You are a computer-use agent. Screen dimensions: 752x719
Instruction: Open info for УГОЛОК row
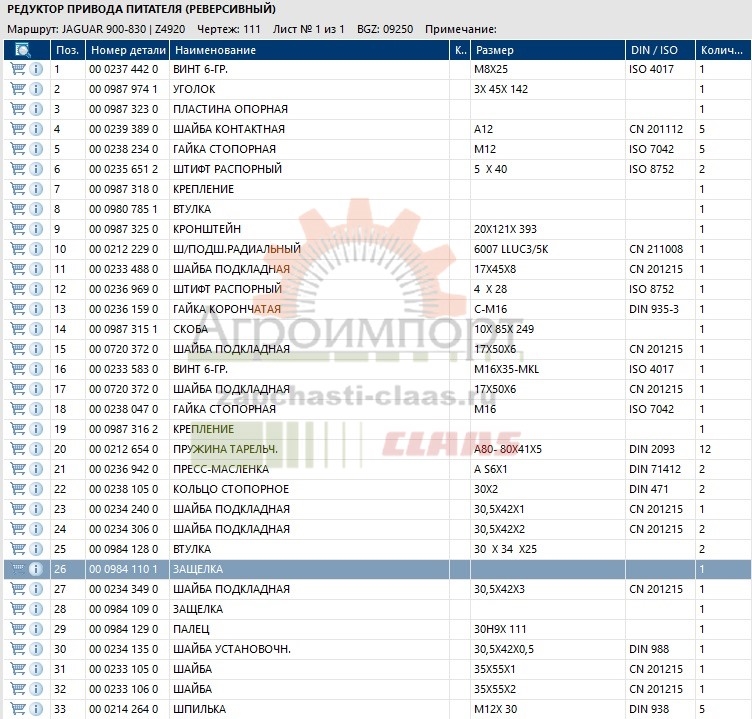36,89
